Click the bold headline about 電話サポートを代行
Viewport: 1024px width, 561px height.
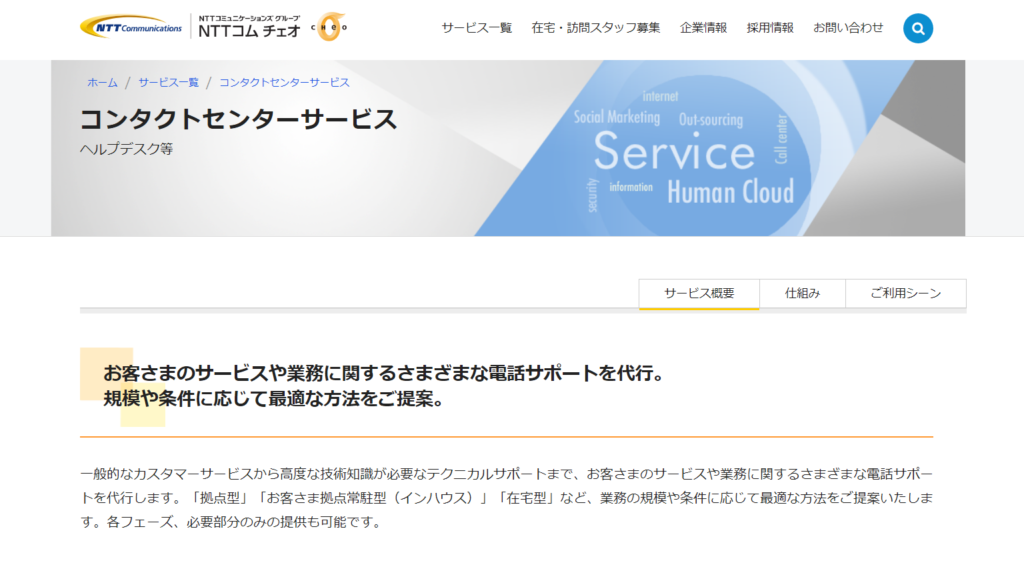pyautogui.click(x=384, y=386)
